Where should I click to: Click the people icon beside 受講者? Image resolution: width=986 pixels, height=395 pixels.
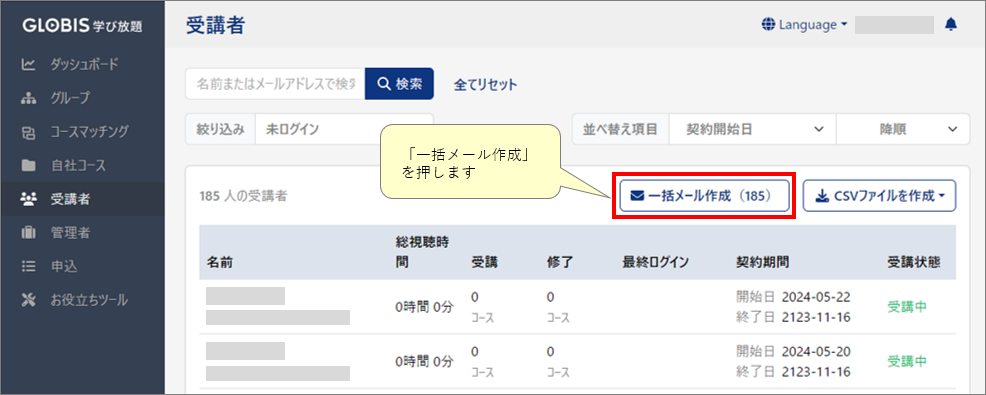(28, 199)
